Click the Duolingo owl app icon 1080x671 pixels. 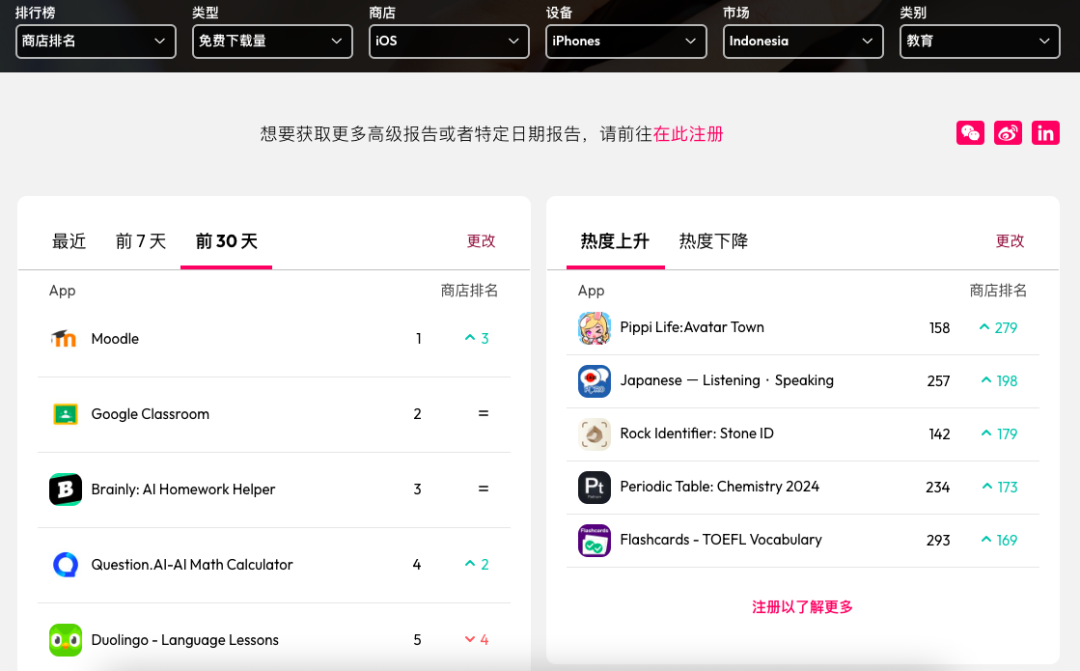coord(65,640)
